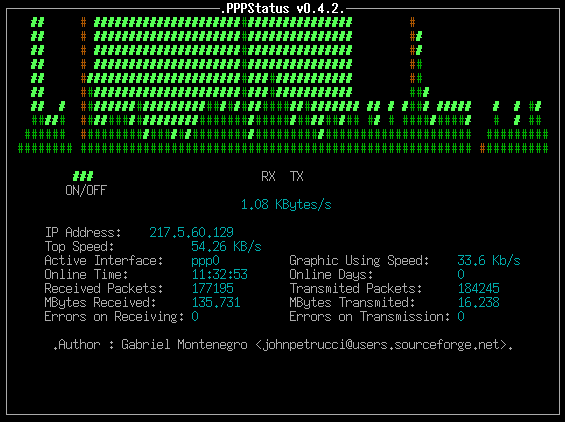Viewport: 565px width, 422px height.
Task: Click the MBytes Received value 135.731
Action: (216, 302)
